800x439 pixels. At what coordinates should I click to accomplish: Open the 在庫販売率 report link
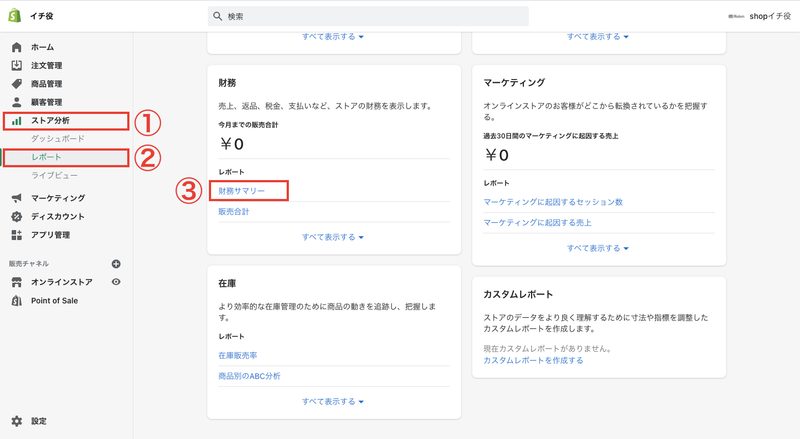pyautogui.click(x=238, y=355)
